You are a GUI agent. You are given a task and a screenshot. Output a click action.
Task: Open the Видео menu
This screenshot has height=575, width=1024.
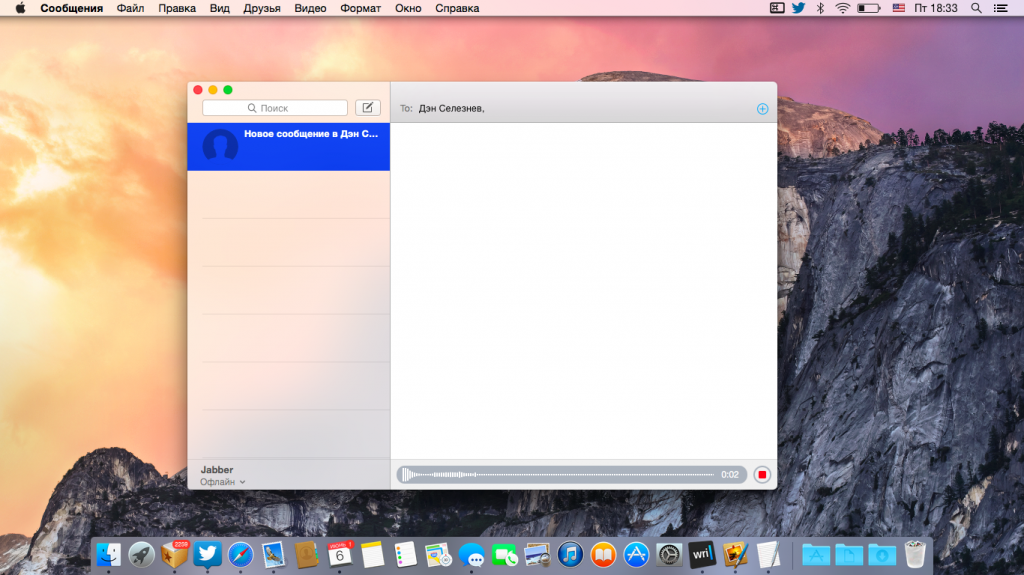click(311, 8)
